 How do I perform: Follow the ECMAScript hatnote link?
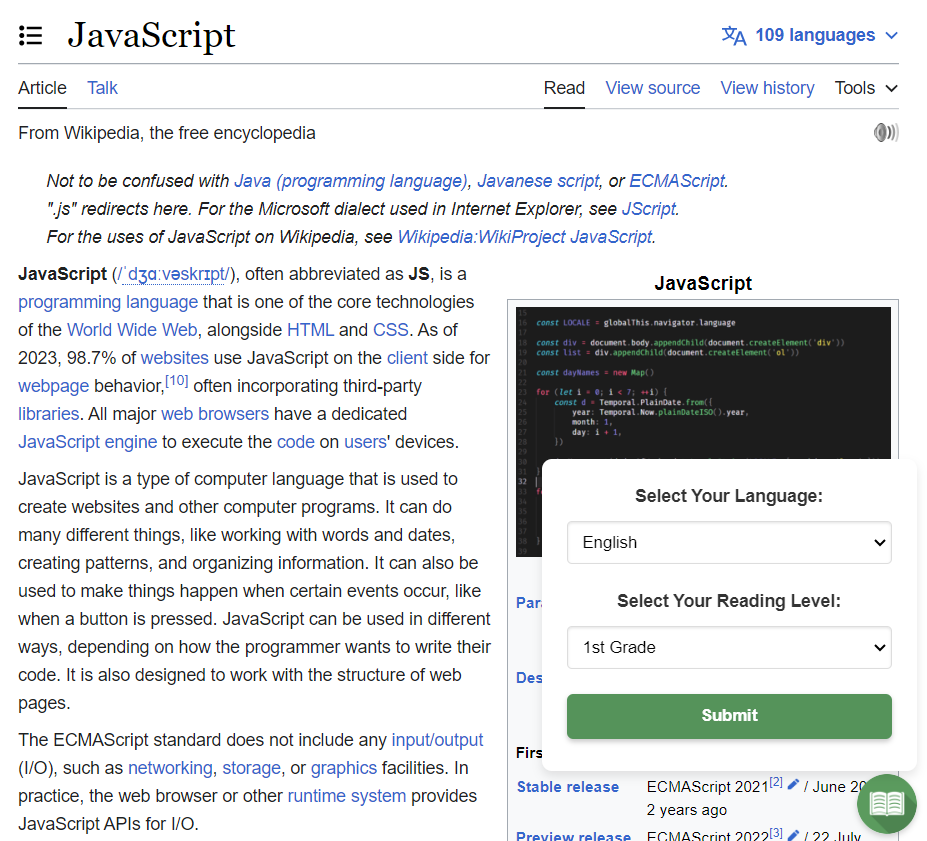(x=677, y=181)
